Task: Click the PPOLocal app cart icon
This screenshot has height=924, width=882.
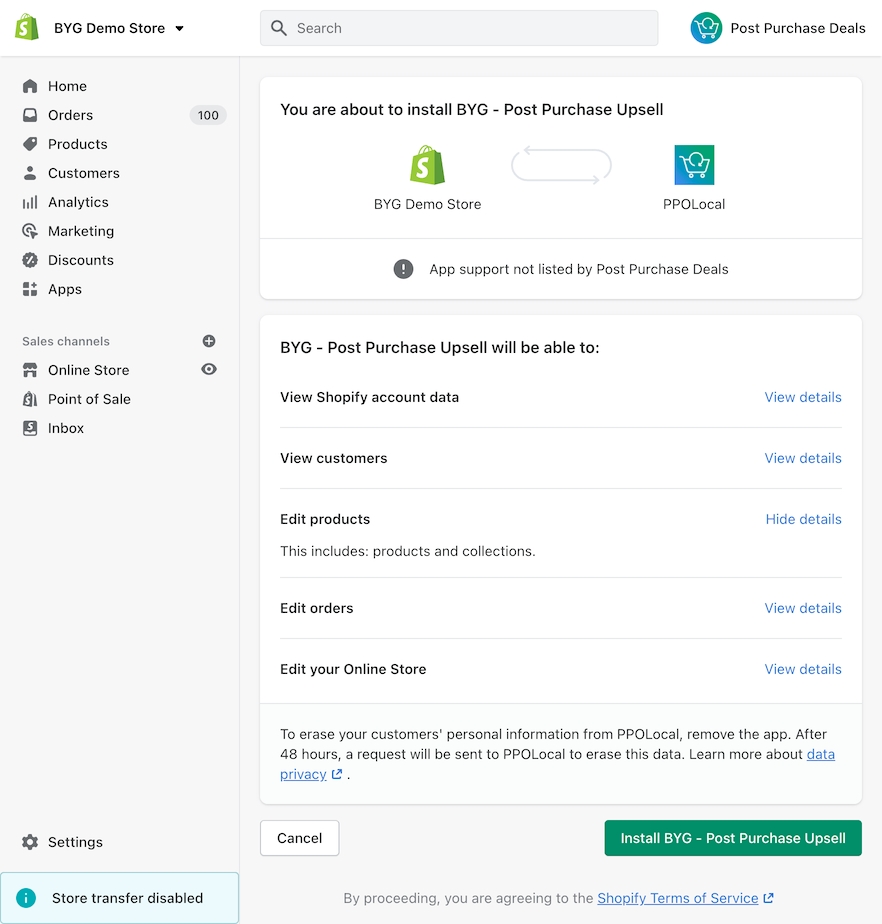Action: coord(694,165)
